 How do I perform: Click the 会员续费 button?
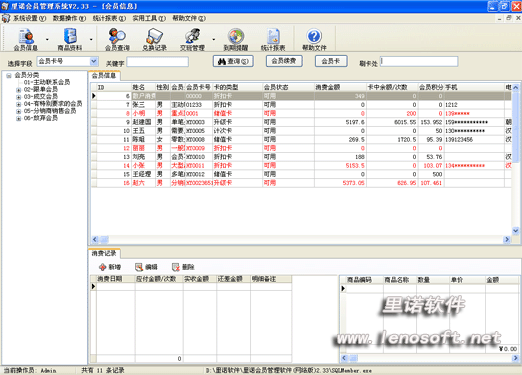pos(284,61)
